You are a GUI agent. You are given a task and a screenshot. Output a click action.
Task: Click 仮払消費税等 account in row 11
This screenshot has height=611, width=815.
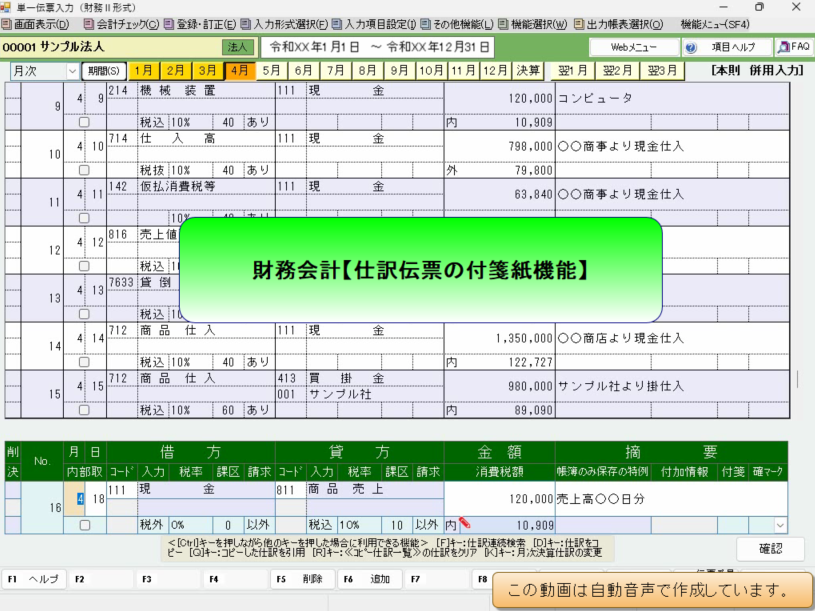click(x=177, y=187)
